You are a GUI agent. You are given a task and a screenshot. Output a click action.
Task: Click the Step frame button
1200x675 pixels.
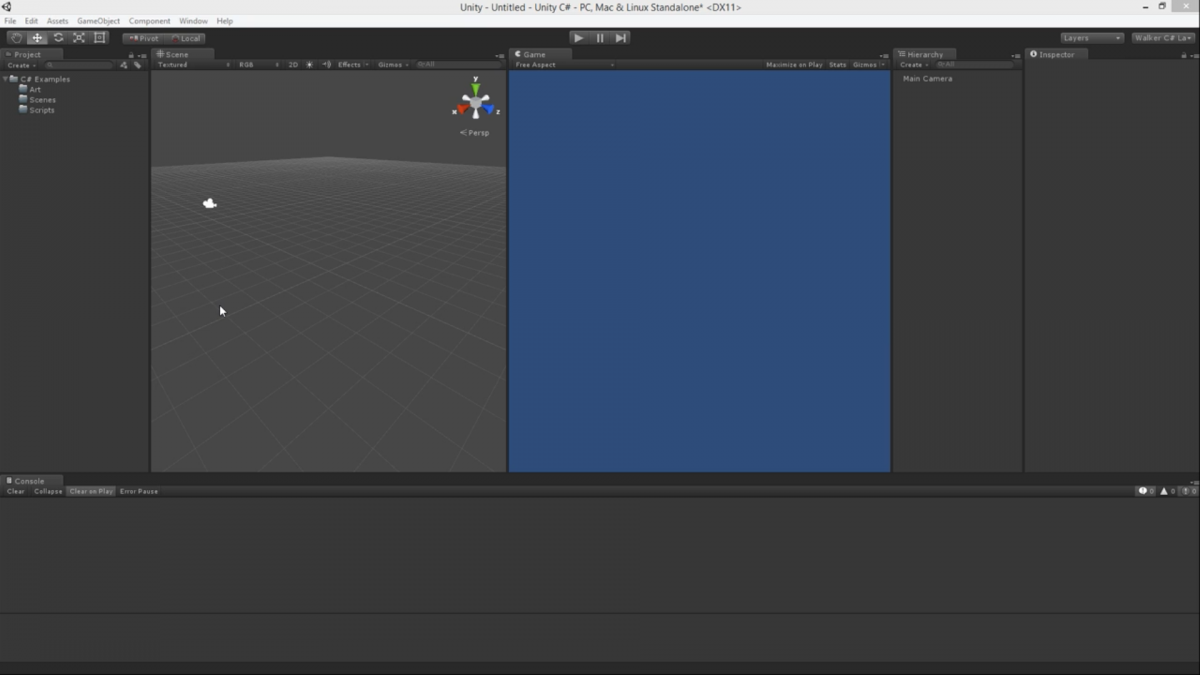[x=621, y=38]
